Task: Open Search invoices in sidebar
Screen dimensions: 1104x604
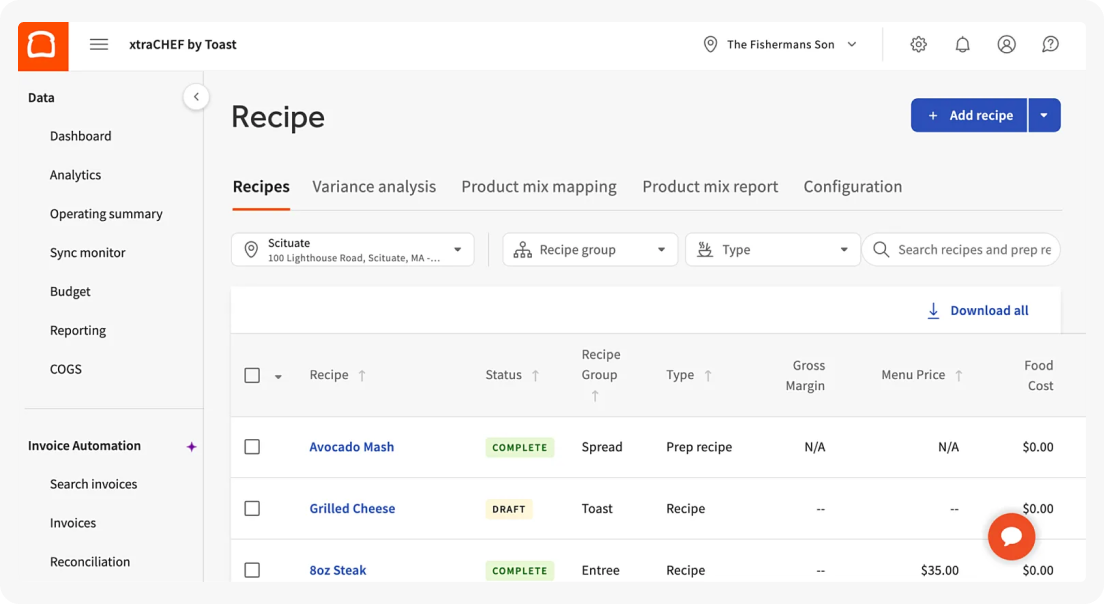Action: [x=93, y=484]
